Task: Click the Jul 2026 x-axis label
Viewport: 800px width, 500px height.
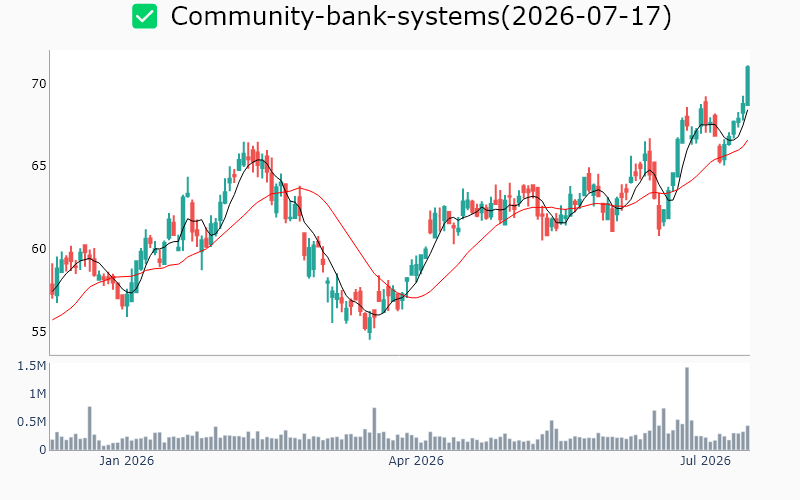Action: [x=705, y=461]
